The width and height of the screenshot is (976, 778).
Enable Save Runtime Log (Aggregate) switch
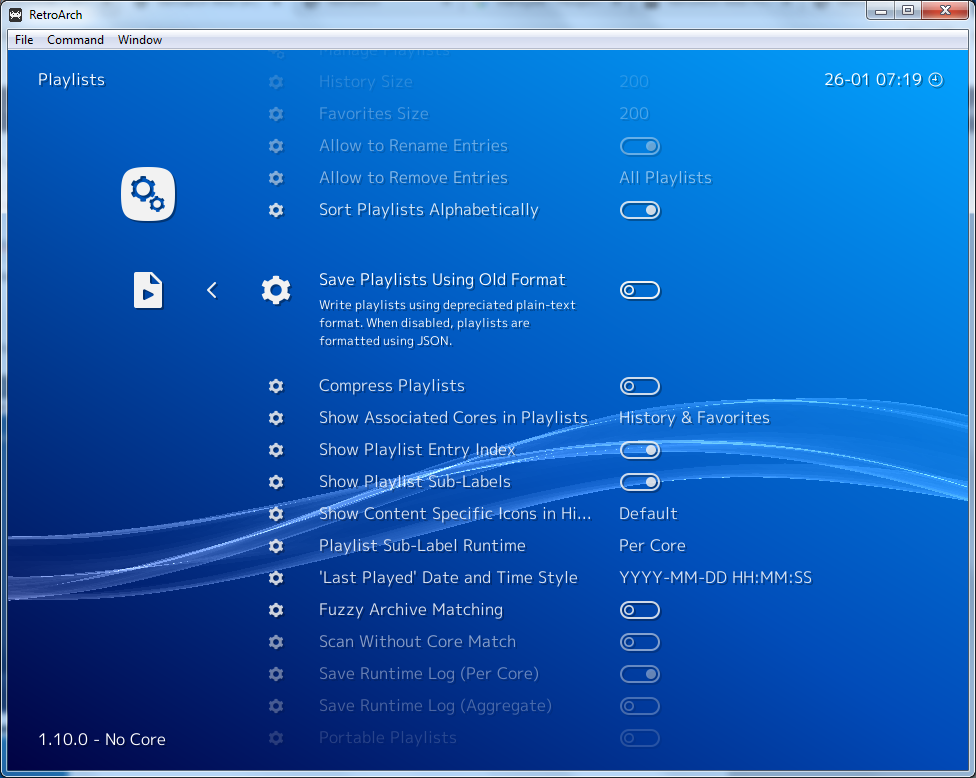point(640,706)
